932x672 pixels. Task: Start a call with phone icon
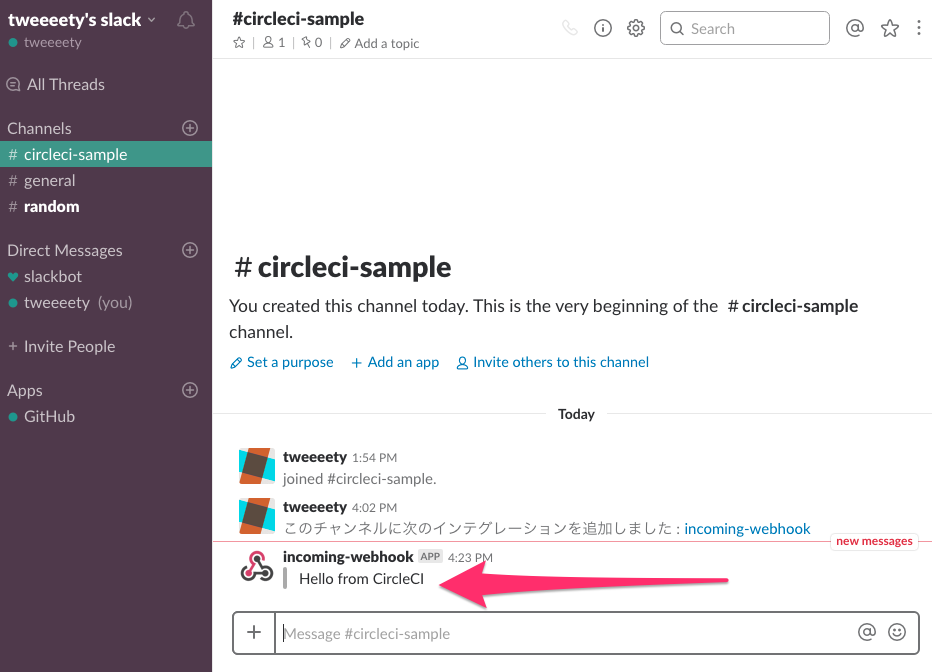[x=569, y=28]
